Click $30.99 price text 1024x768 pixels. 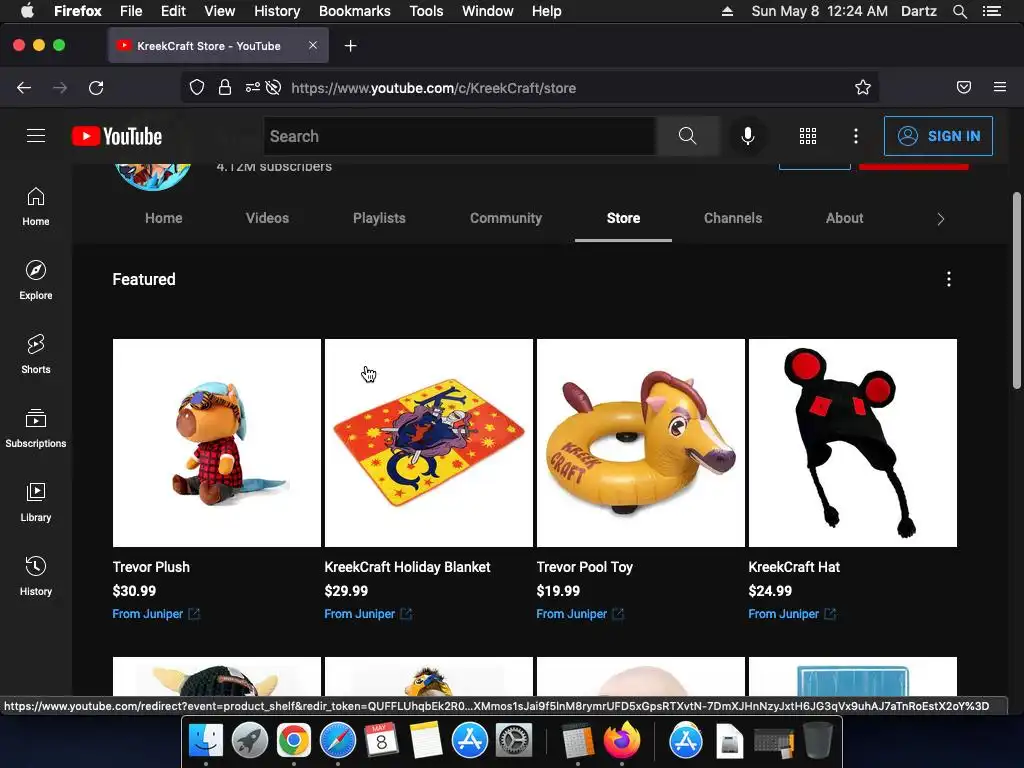[134, 591]
